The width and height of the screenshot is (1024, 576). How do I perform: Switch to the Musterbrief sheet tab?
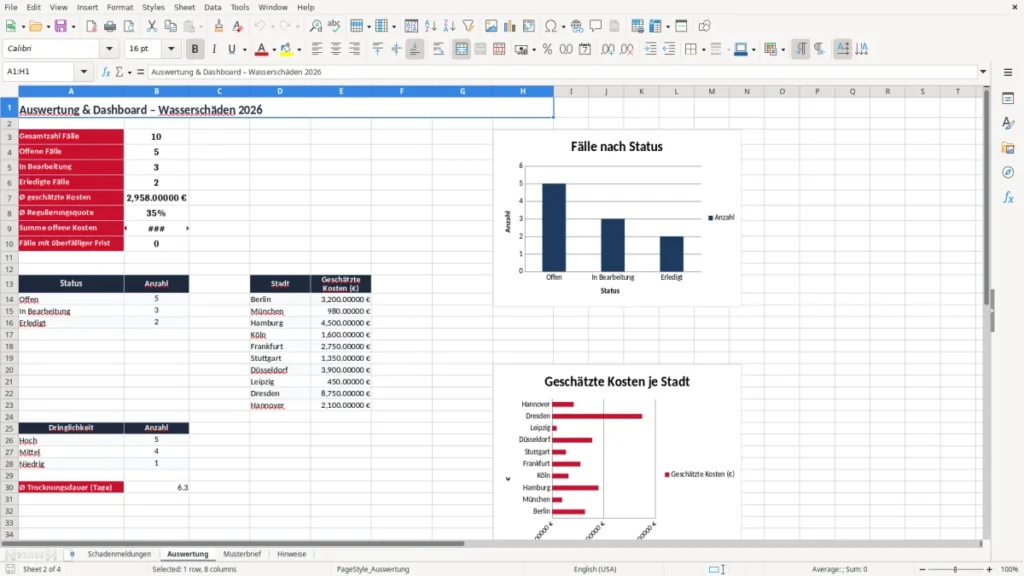click(x=242, y=554)
